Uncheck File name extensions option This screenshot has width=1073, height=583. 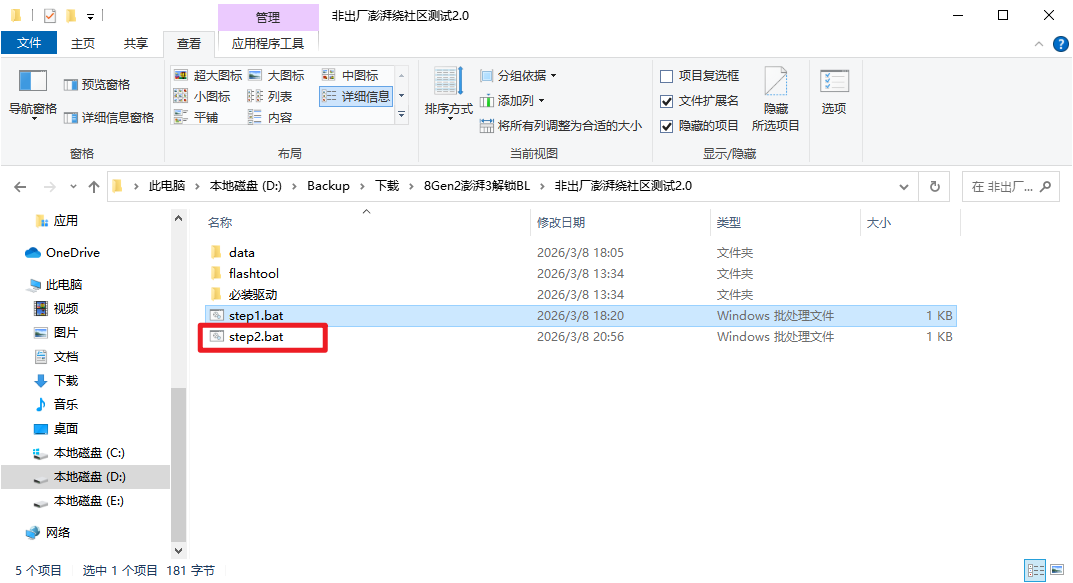click(x=699, y=101)
